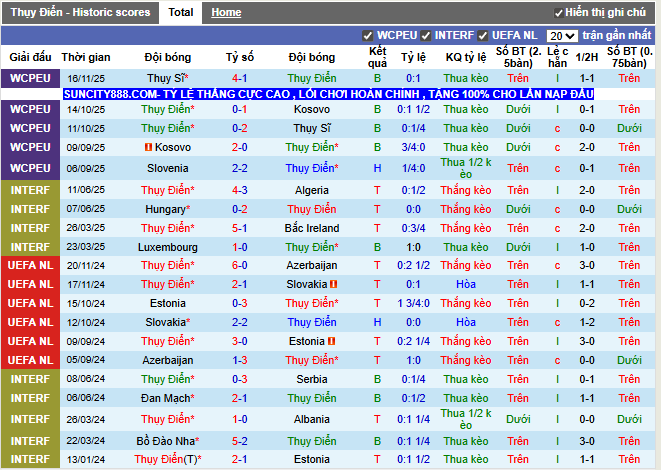
Task: Toggle the INTERF checkbox
Action: (426, 36)
